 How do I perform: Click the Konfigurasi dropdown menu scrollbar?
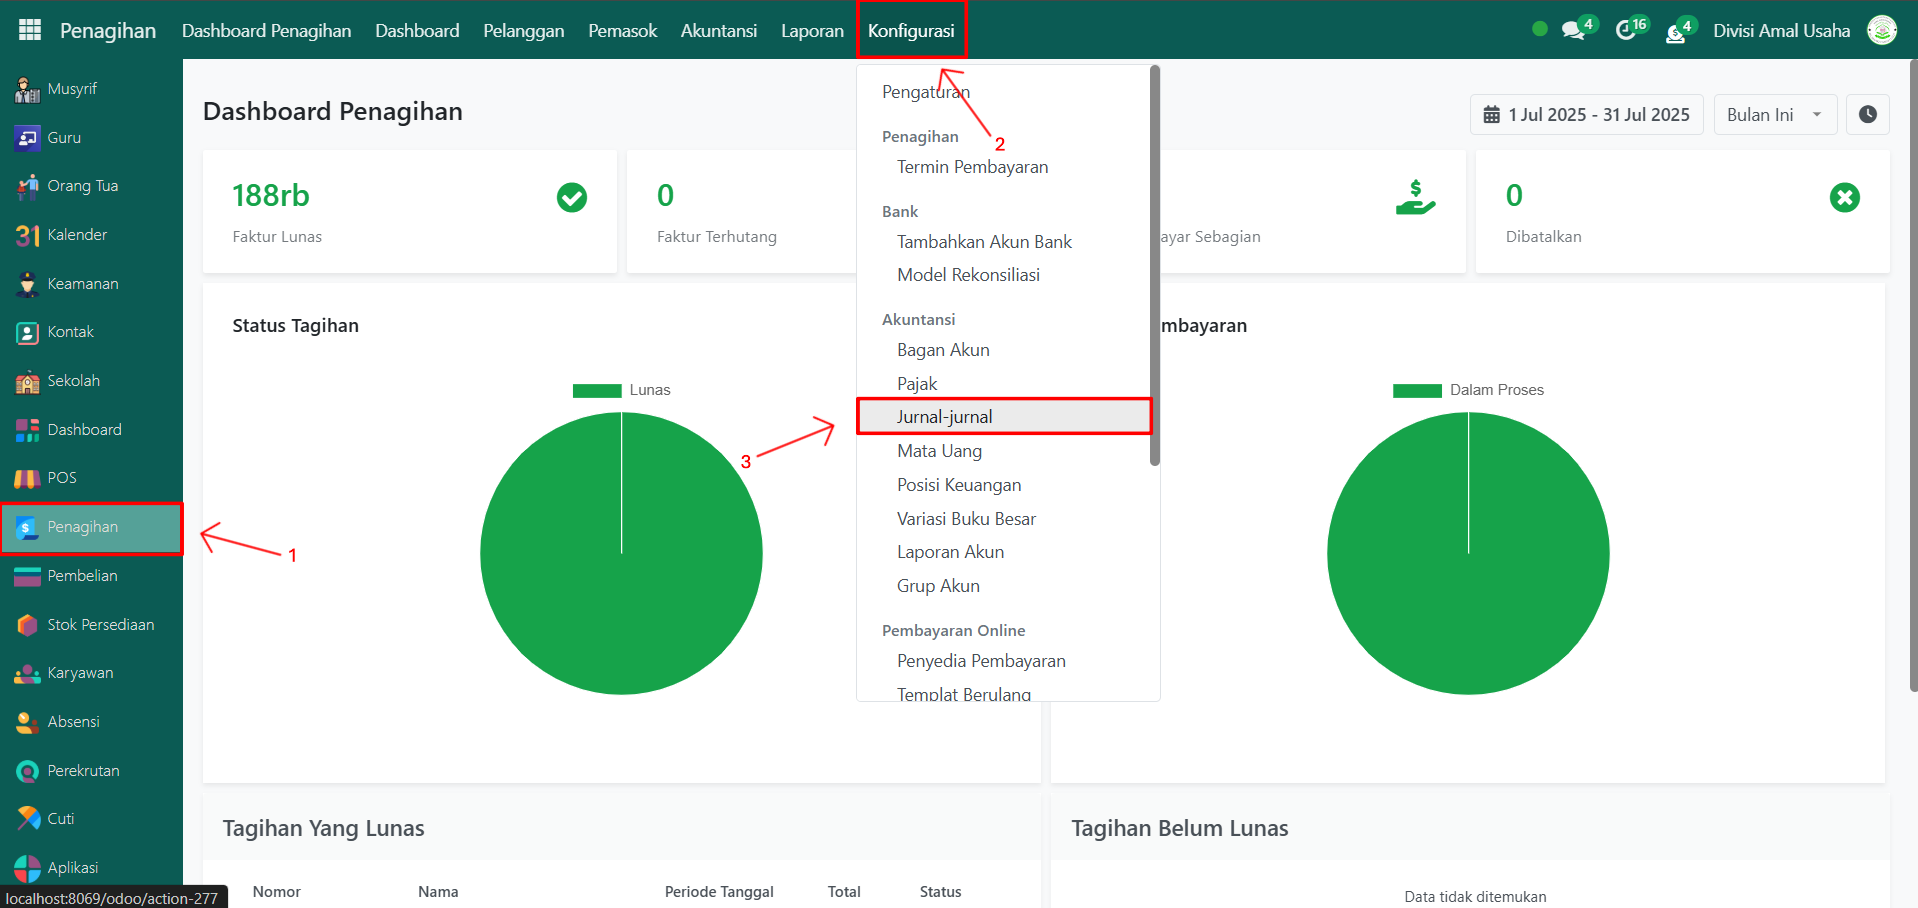tap(1155, 265)
